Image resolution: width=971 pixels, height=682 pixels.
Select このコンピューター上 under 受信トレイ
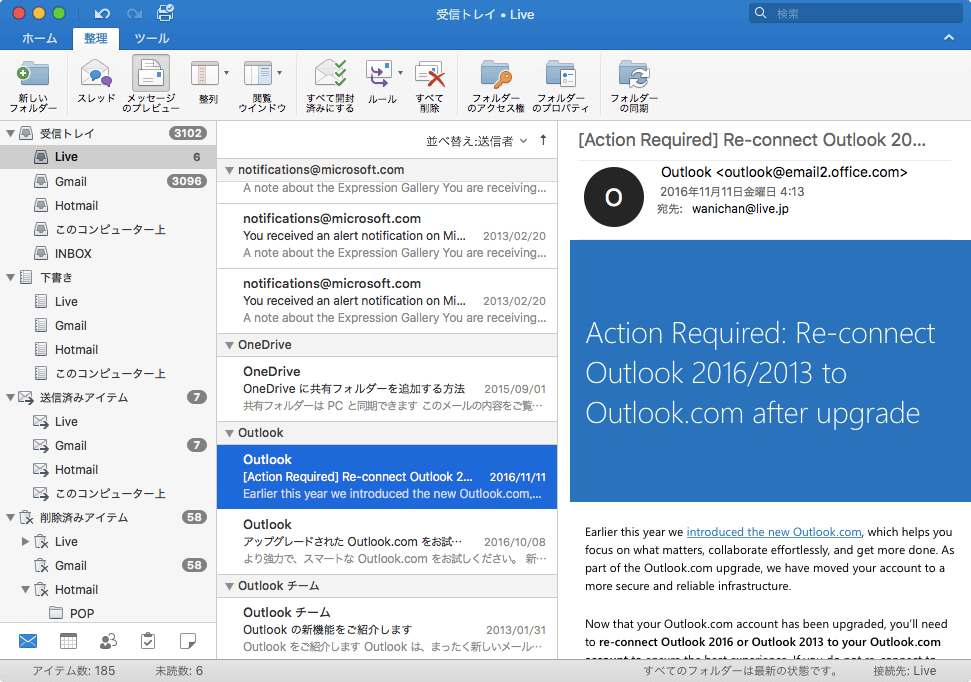(x=108, y=229)
